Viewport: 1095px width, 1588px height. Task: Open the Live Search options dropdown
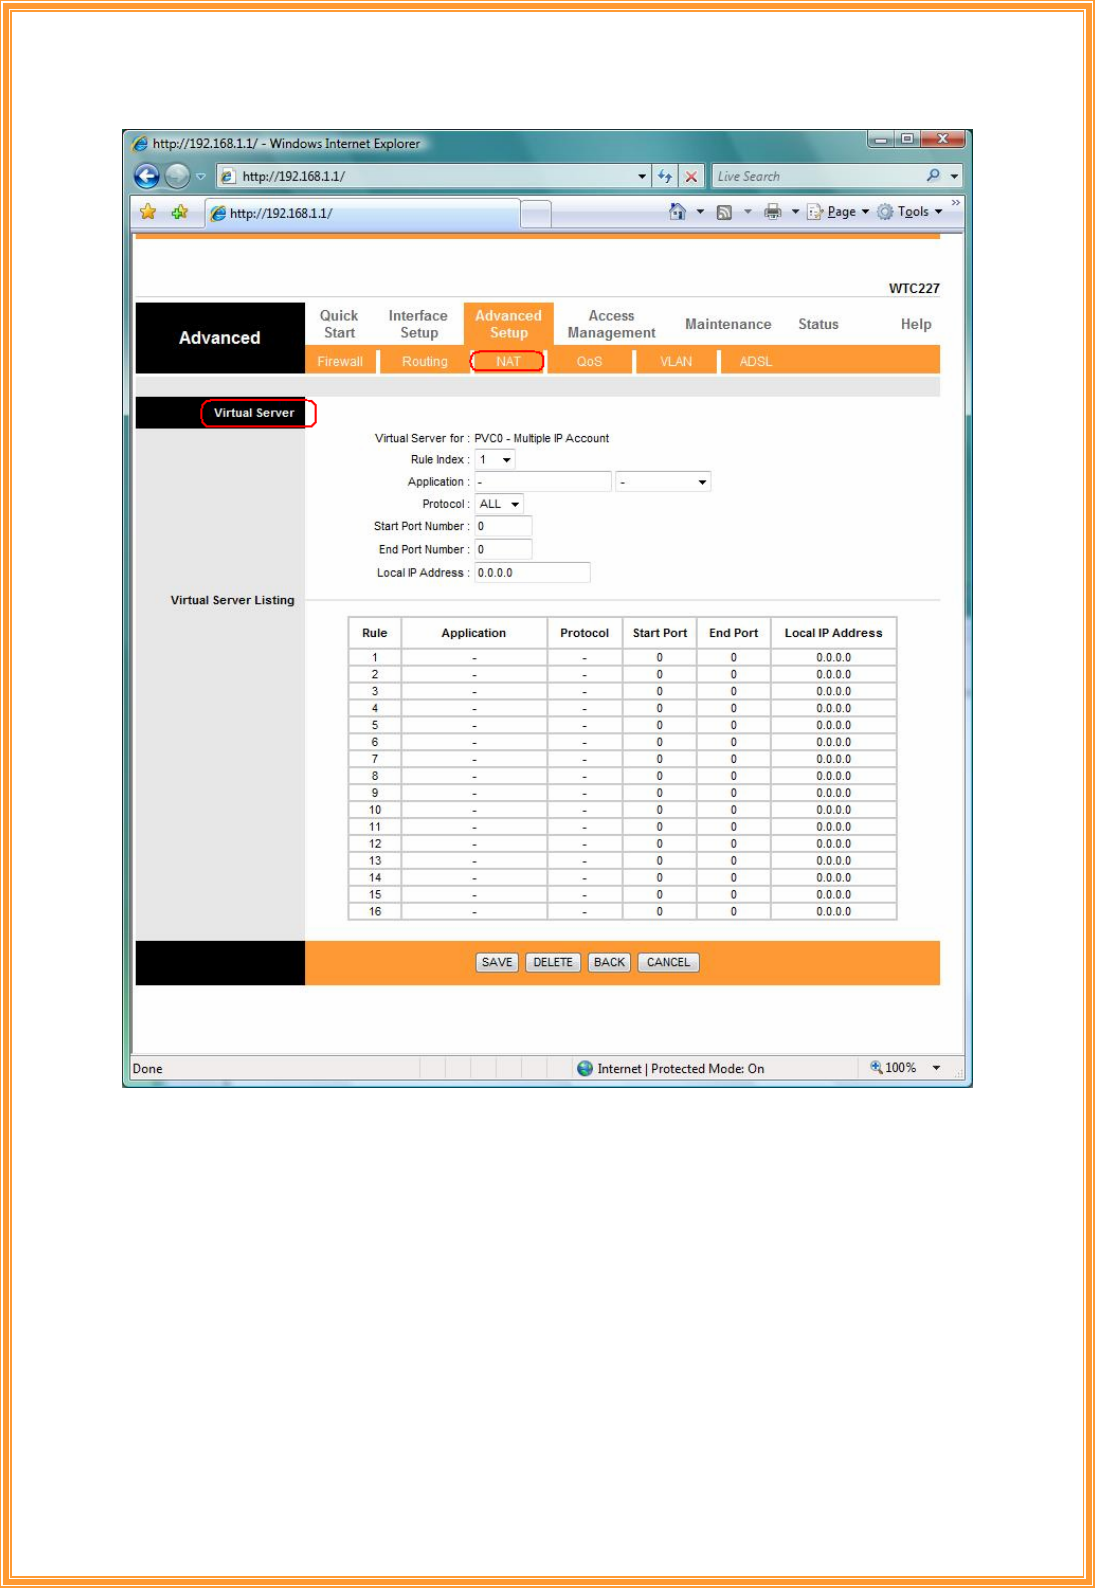pyautogui.click(x=954, y=176)
